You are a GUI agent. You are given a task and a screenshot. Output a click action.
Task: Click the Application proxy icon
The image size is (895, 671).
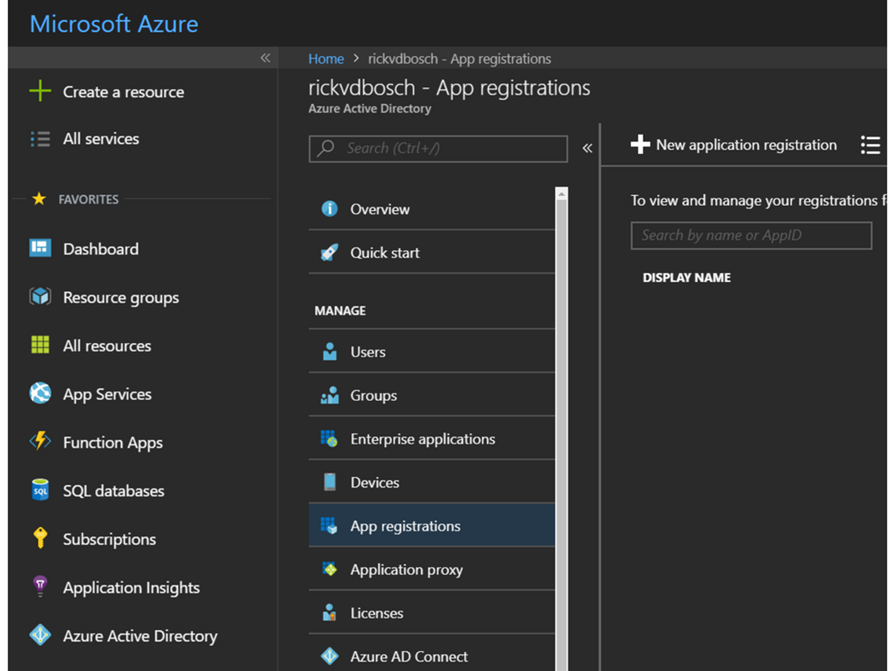(x=329, y=569)
